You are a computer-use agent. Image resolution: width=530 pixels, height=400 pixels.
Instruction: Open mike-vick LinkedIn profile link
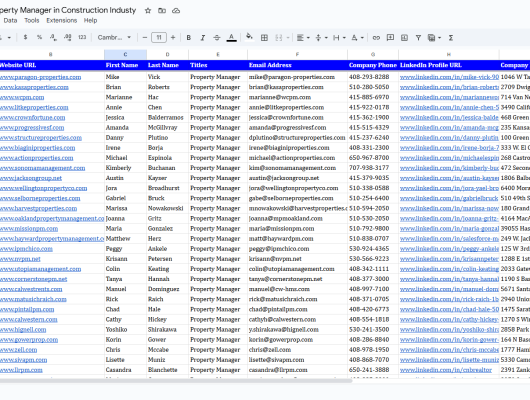coord(449,77)
